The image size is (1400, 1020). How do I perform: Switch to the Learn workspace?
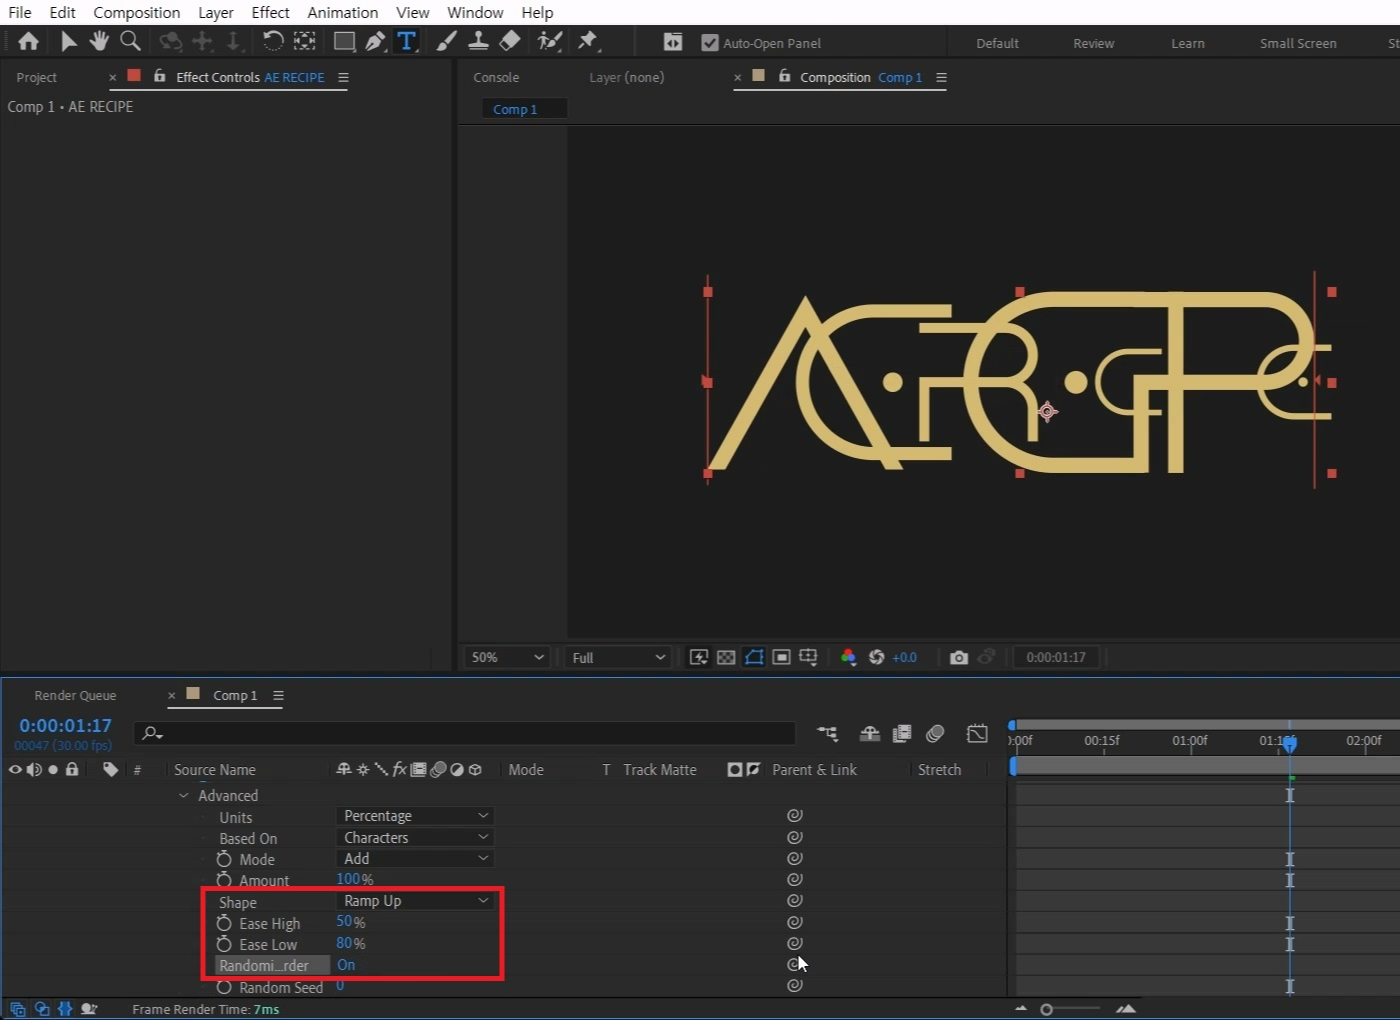(1188, 43)
